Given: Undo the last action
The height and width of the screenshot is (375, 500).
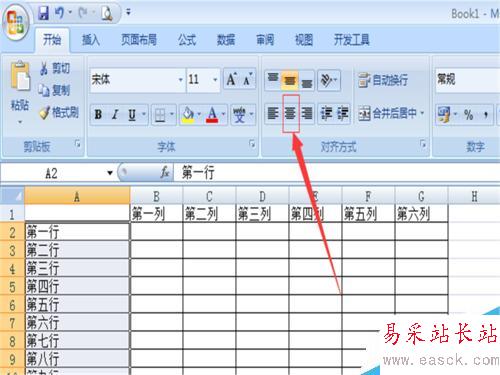Looking at the screenshot, I should [59, 13].
